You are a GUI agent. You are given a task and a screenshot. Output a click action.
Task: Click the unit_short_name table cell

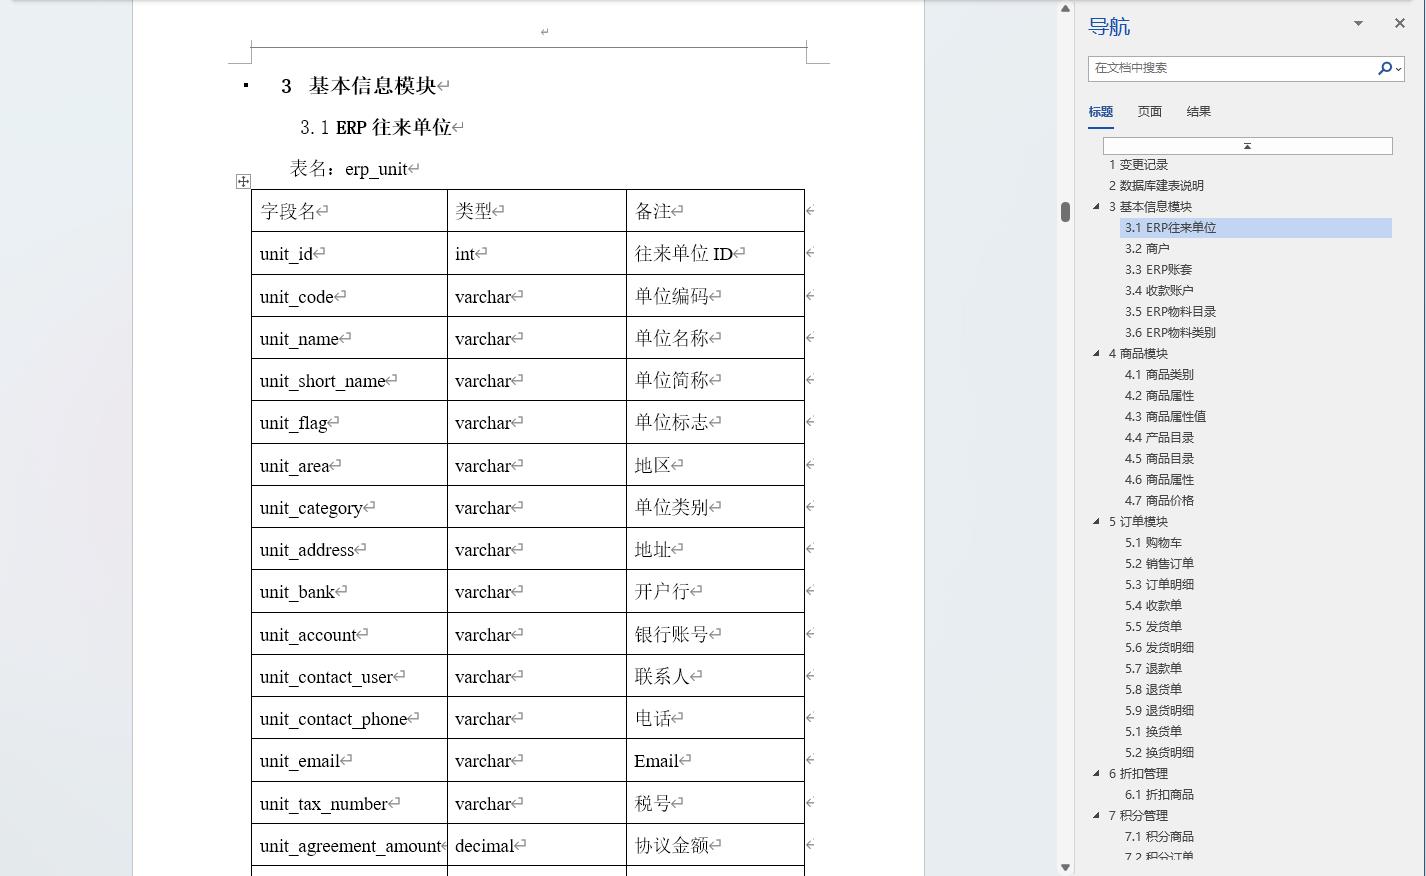349,380
